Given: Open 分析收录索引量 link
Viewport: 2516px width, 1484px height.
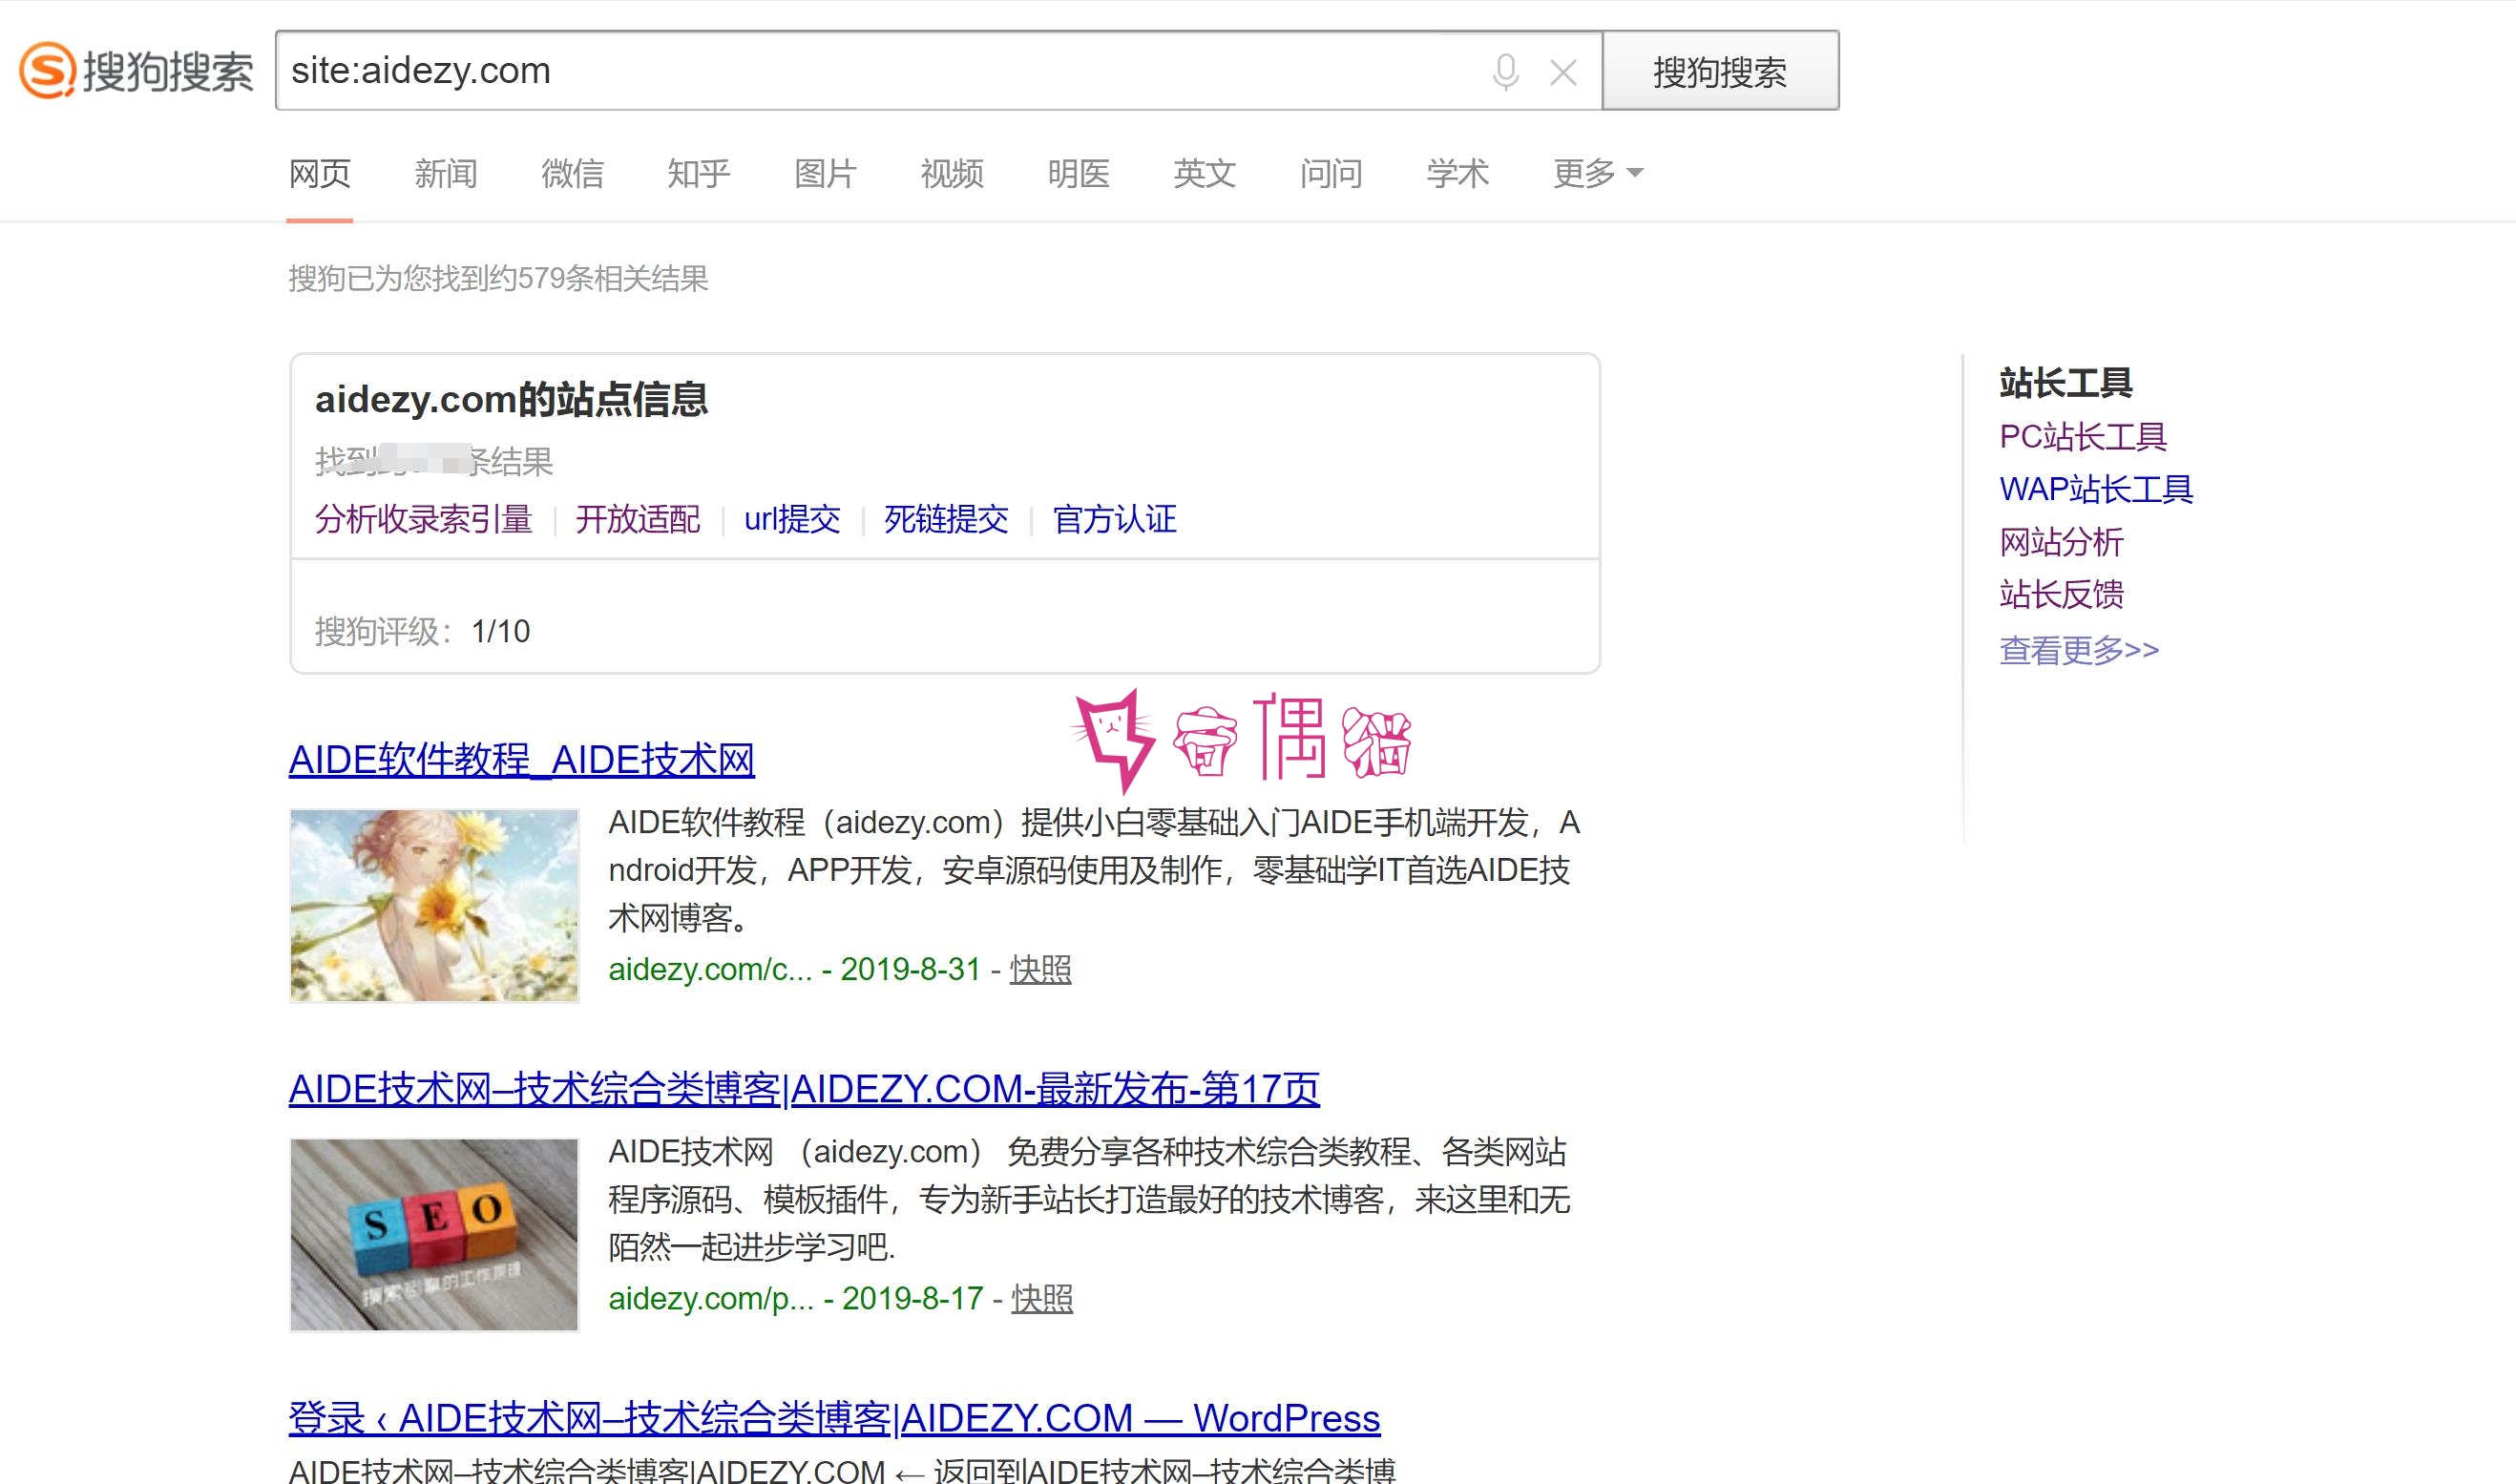Looking at the screenshot, I should tap(424, 519).
